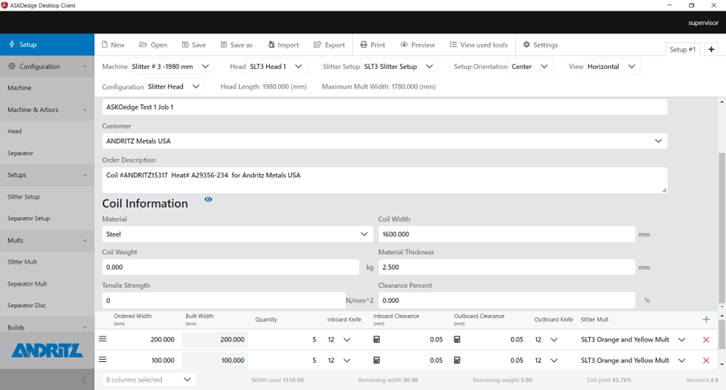Click the supervisor user label
Viewport: 726px width, 390px height.
click(x=703, y=23)
